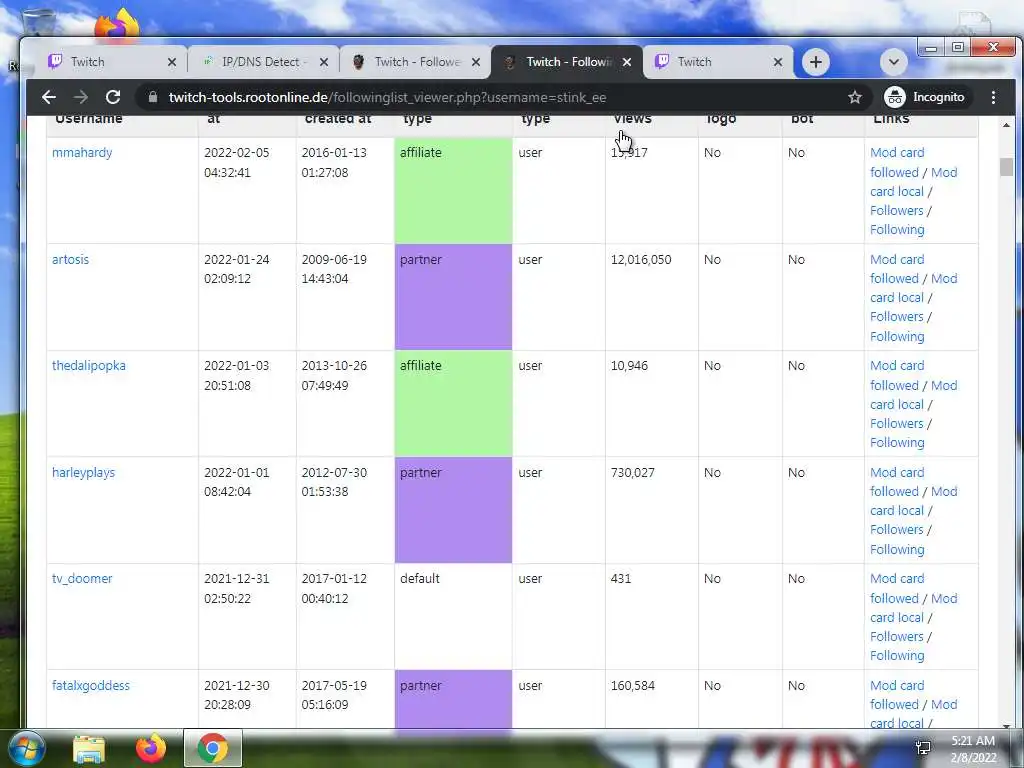Click the page's vertical scrollbar thumb
This screenshot has width=1024, height=768.
[1006, 167]
